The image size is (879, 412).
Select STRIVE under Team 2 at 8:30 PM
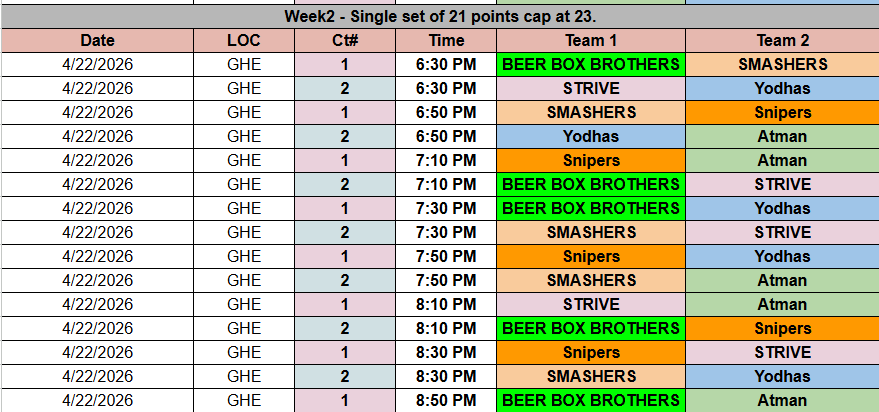pos(782,352)
